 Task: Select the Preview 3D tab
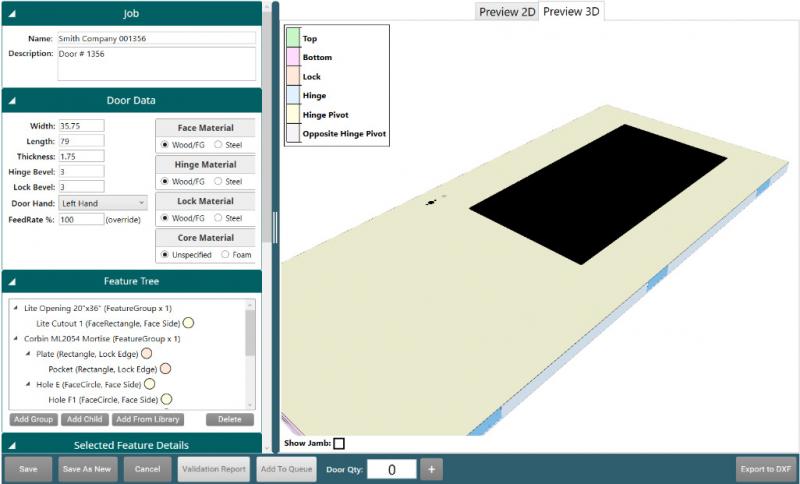(571, 12)
